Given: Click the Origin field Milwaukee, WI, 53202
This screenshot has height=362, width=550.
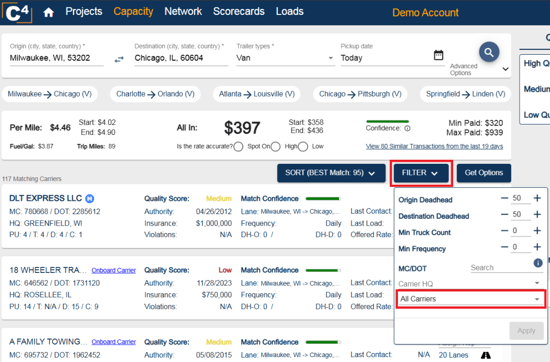Looking at the screenshot, I should pos(56,58).
